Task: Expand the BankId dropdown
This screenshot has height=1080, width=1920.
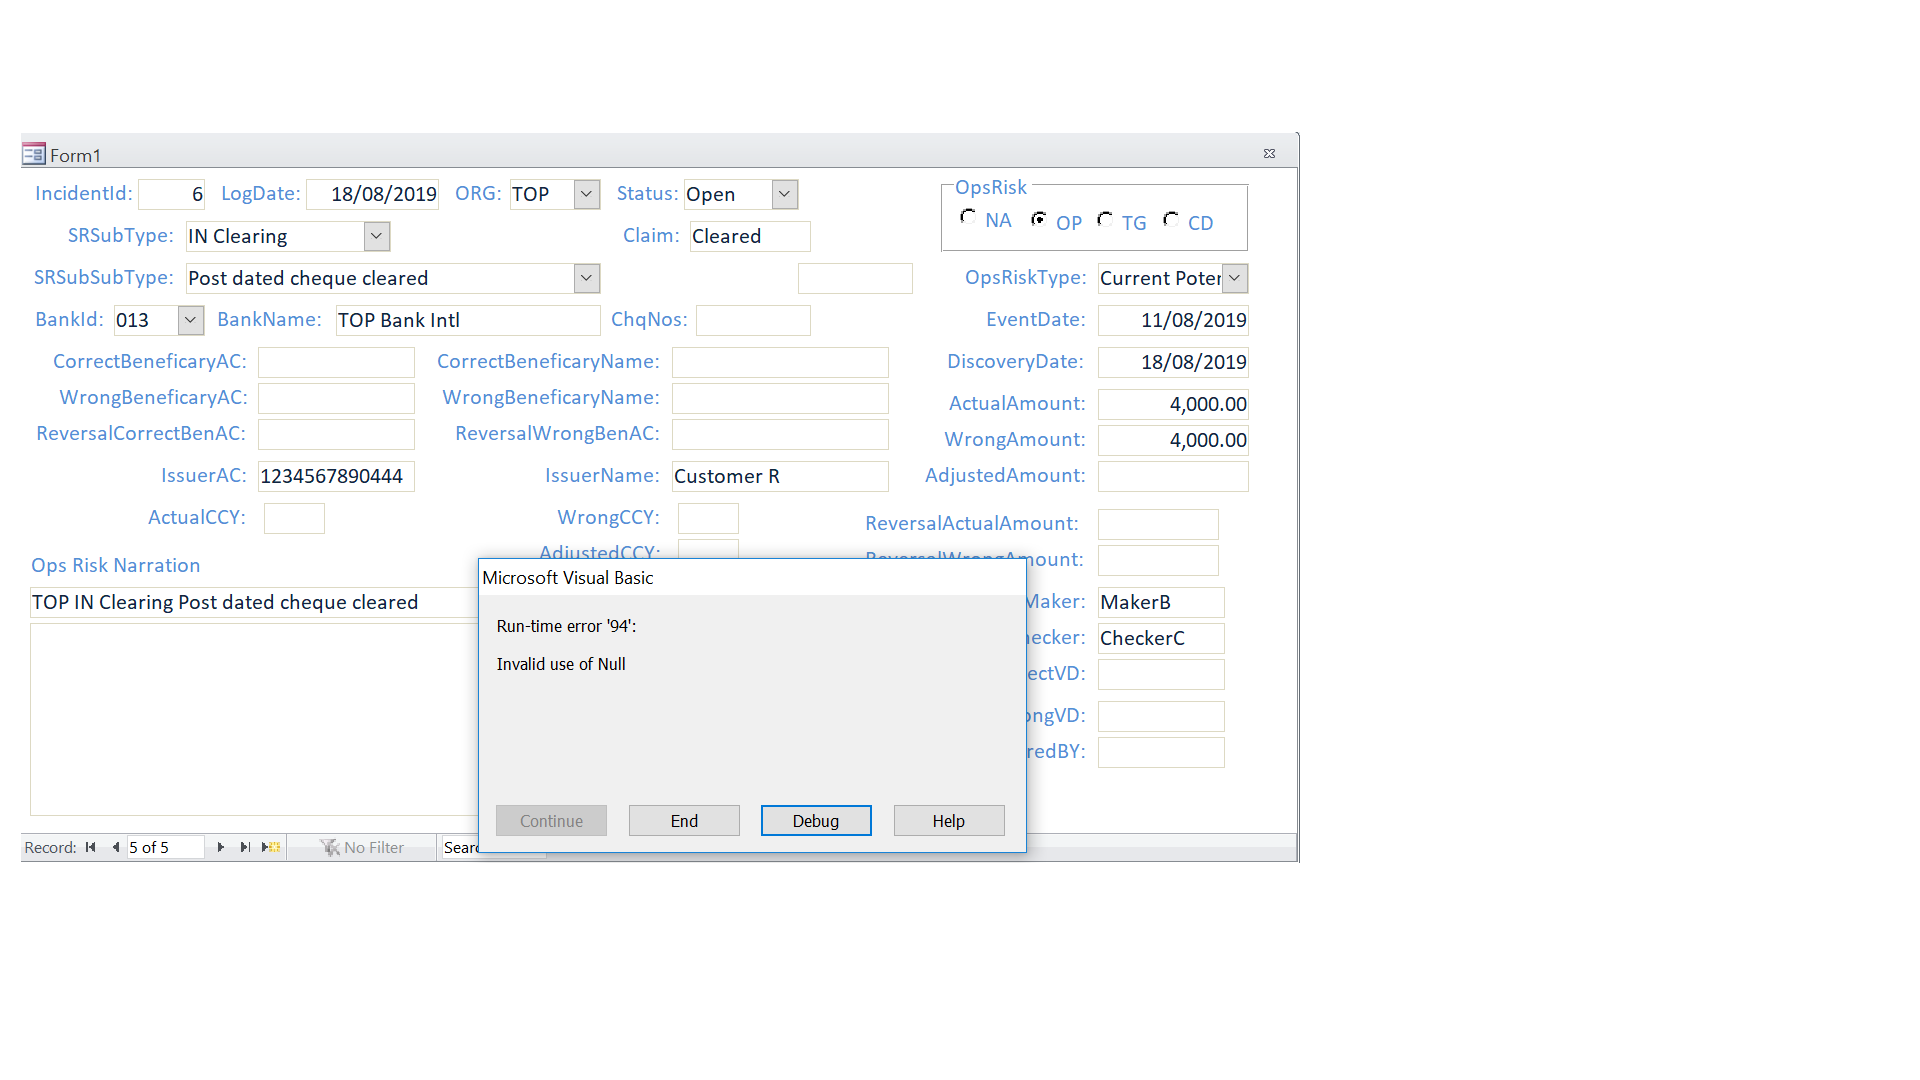Action: click(190, 320)
